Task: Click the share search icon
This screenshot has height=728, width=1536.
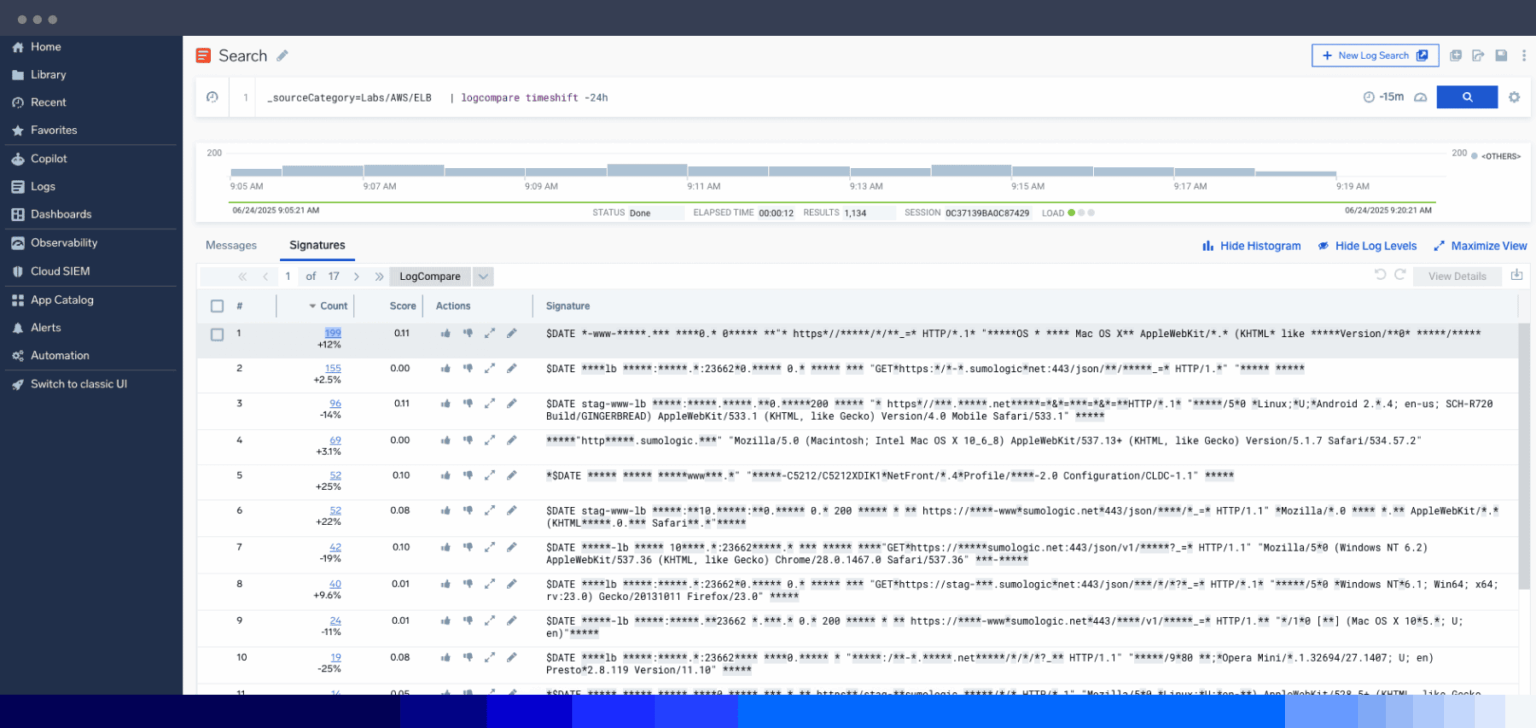Action: (x=1478, y=56)
